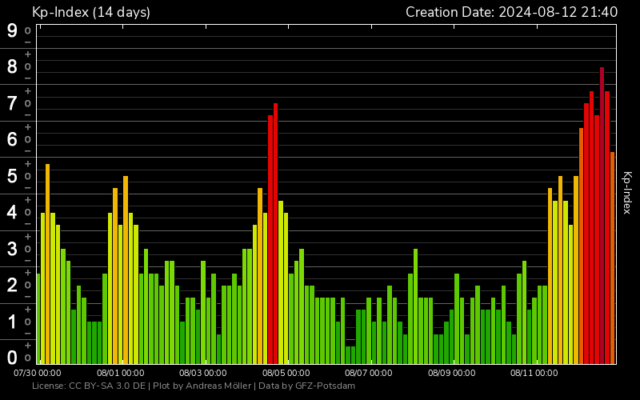640x400 pixels.
Task: Click the y-axis label 9
Action: [x=12, y=30]
